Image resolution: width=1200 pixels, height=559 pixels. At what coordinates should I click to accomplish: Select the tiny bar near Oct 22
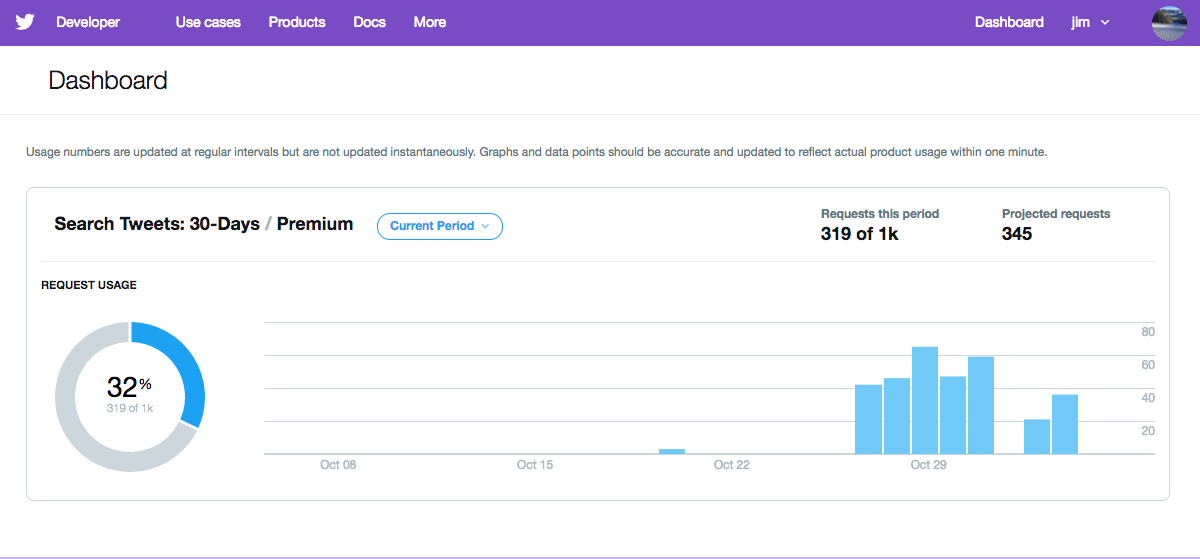[x=672, y=451]
